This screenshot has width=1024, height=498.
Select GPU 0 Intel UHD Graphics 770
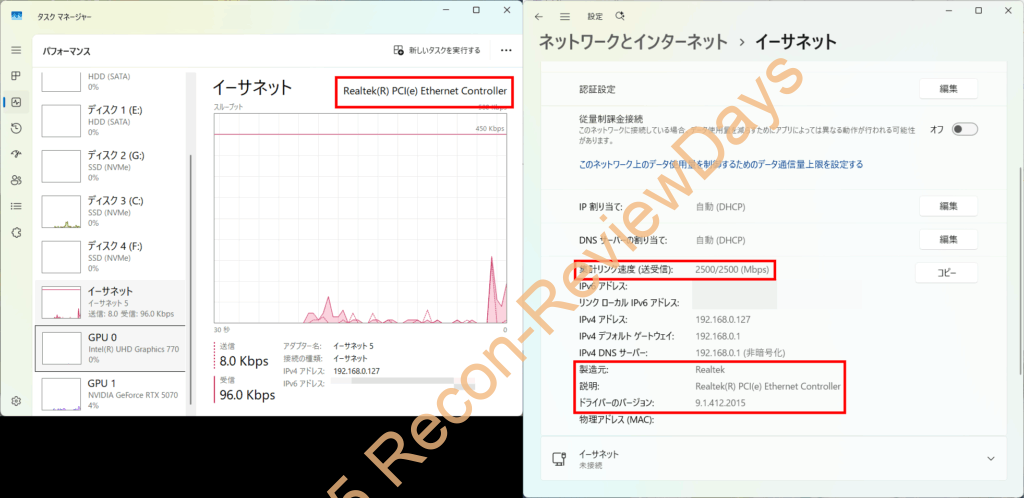point(110,349)
